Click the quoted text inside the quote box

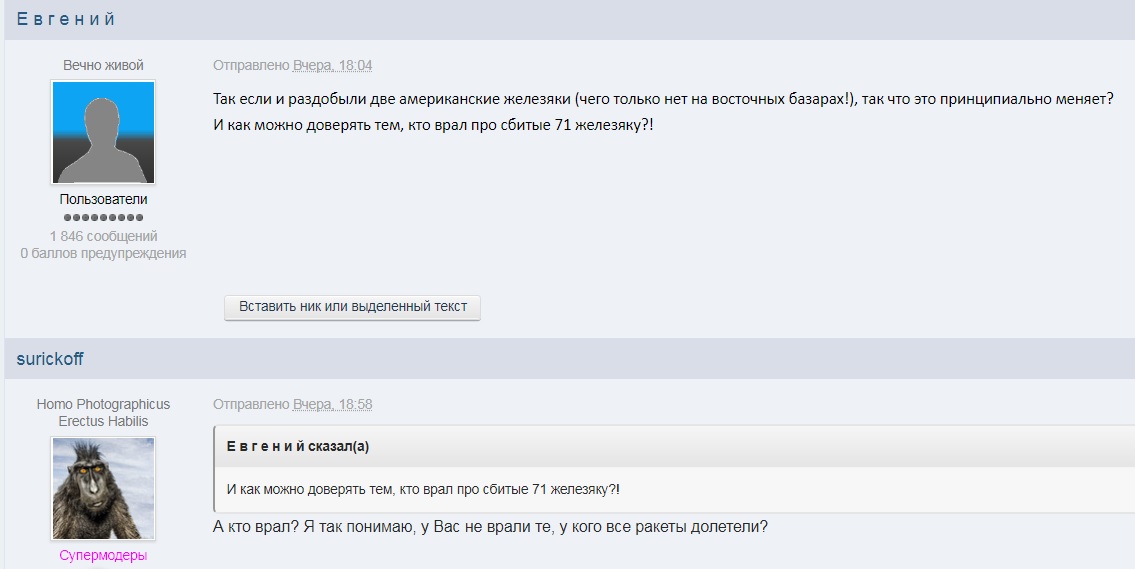pos(423,489)
